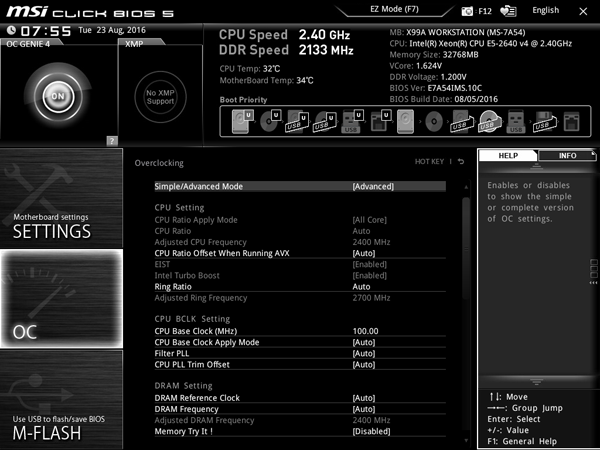Open CPU Base Clock Apply Mode option
The image size is (600, 450).
pos(300,342)
